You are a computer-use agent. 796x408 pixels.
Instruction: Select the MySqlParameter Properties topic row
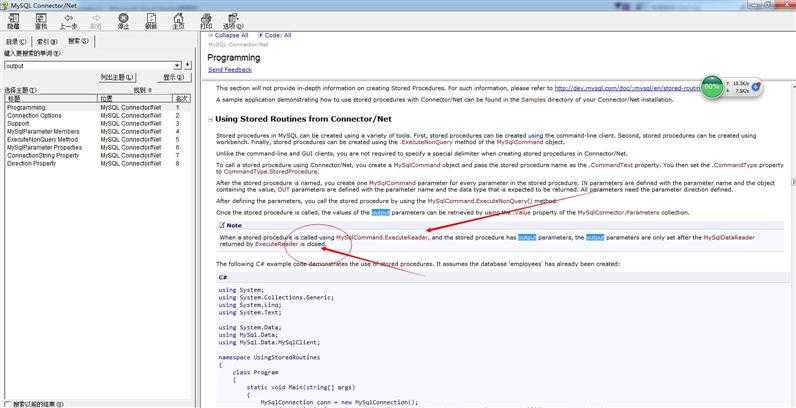(97, 147)
